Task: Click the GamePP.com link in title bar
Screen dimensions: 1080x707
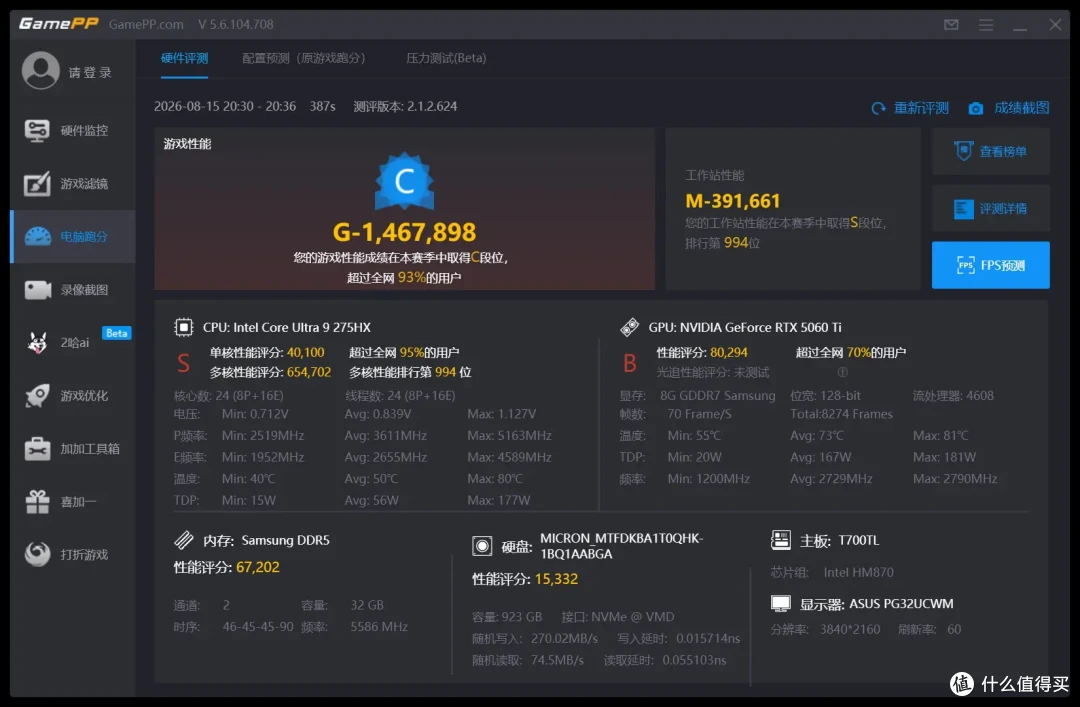Action: click(146, 24)
